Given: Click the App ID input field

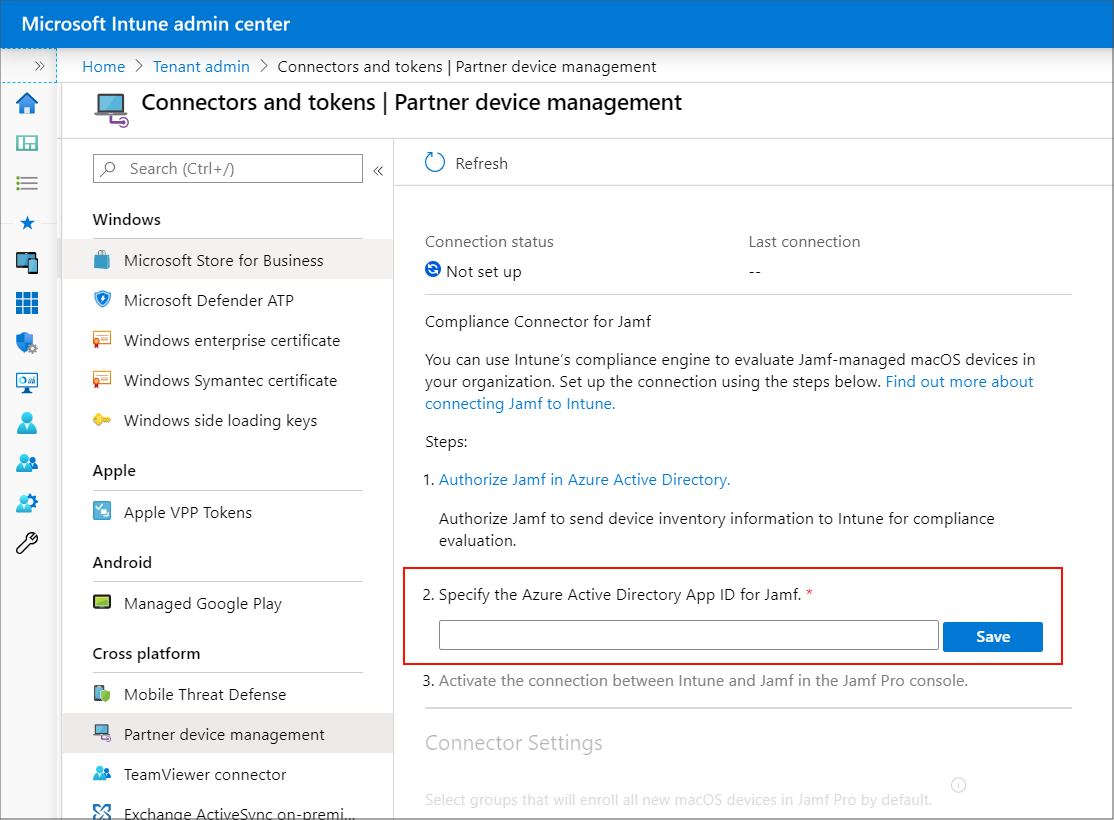Looking at the screenshot, I should click(x=688, y=635).
